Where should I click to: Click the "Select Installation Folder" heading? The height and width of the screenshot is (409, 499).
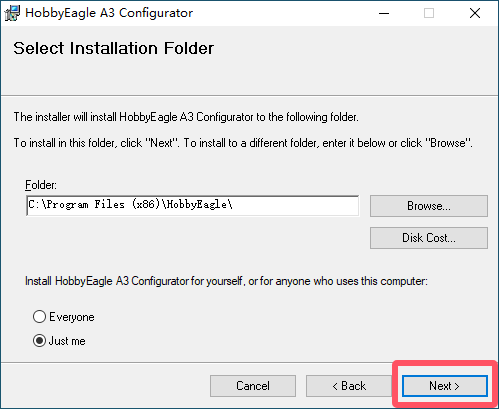point(114,48)
